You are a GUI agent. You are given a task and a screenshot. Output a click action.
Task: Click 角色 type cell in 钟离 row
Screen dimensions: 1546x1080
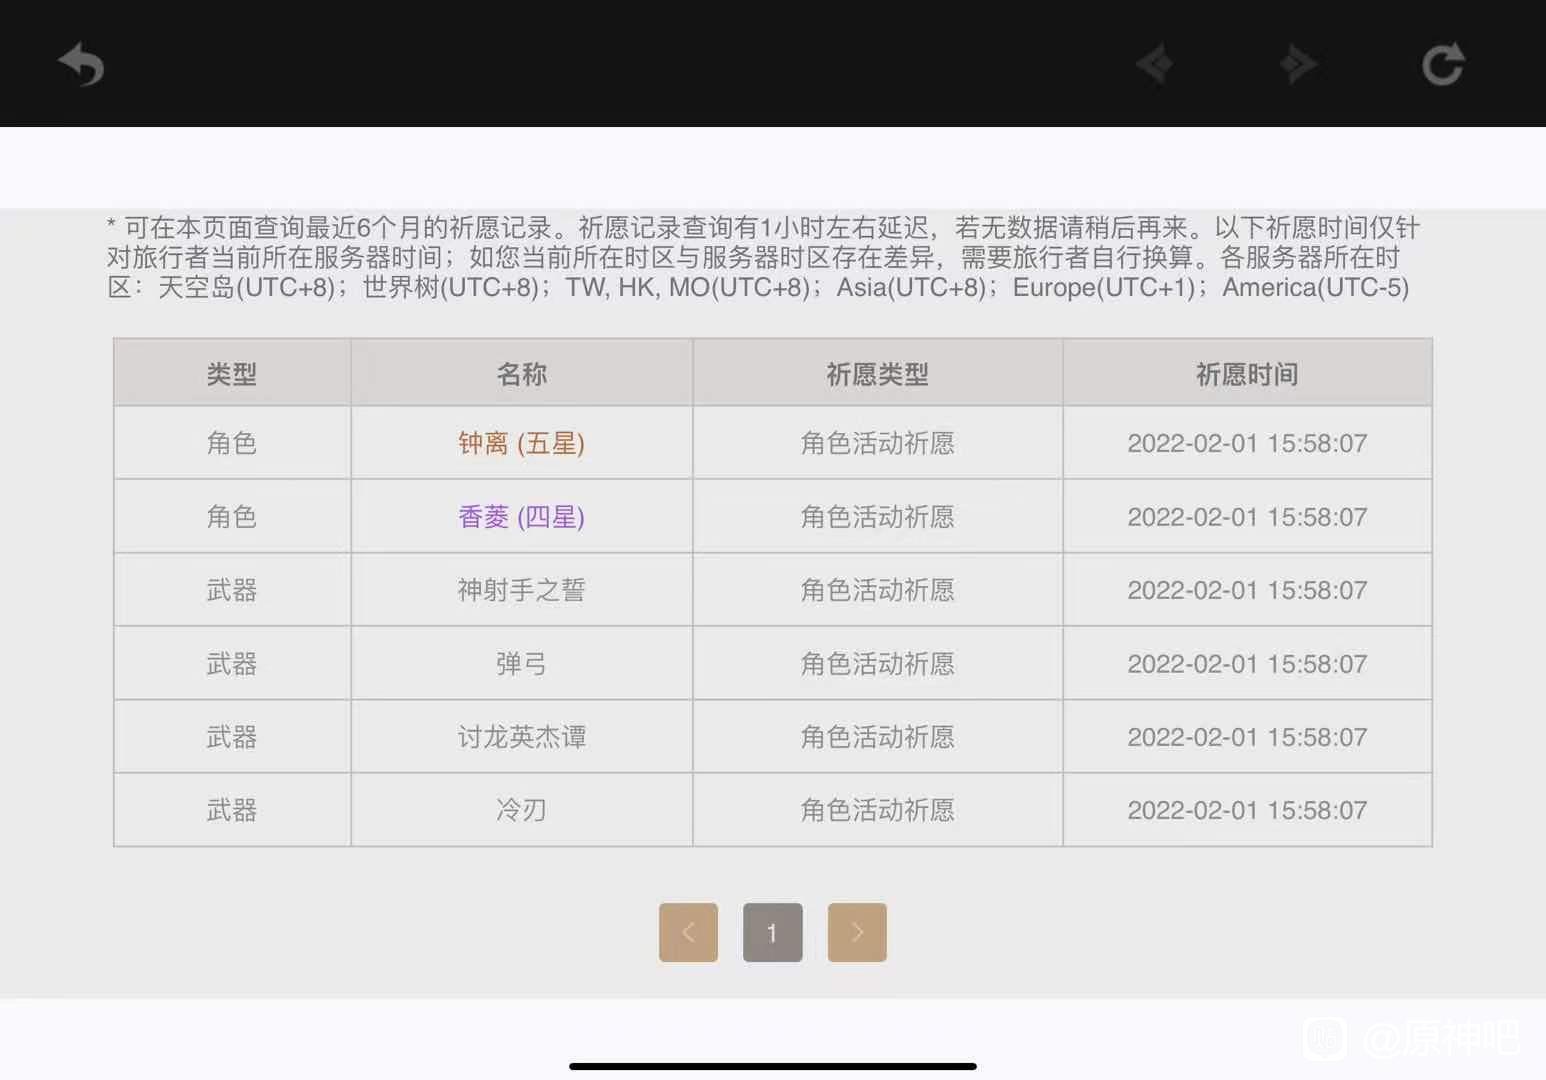(x=232, y=443)
